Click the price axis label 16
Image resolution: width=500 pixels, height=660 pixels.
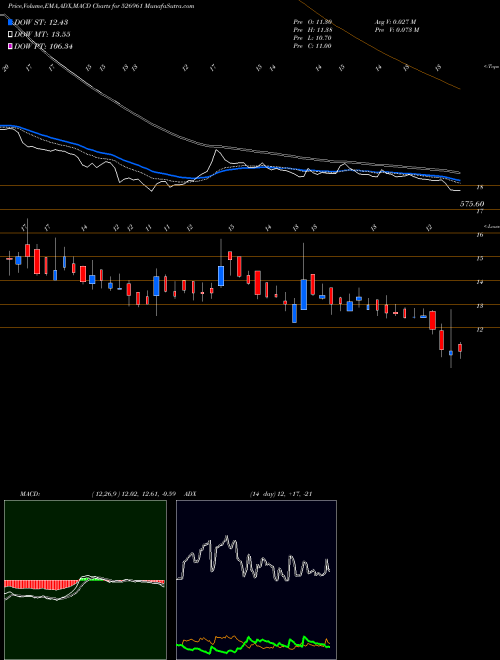click(x=479, y=235)
